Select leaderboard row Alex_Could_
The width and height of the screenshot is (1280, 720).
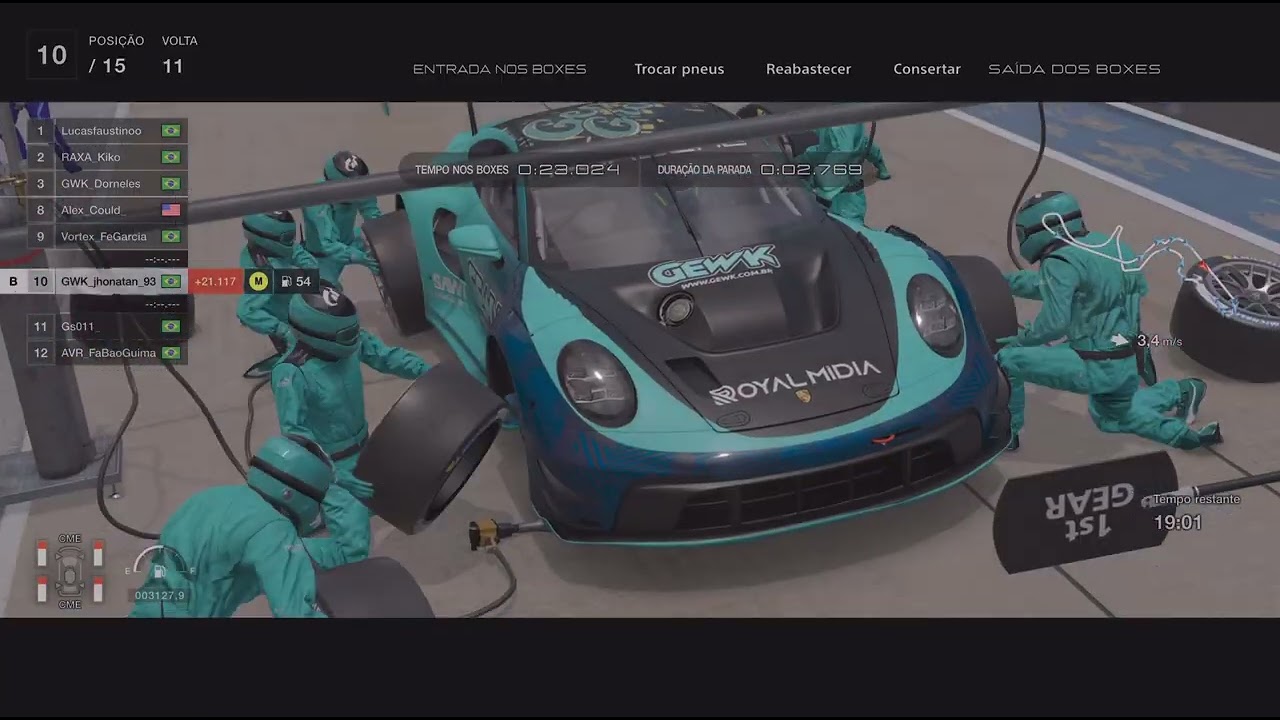tap(107, 210)
